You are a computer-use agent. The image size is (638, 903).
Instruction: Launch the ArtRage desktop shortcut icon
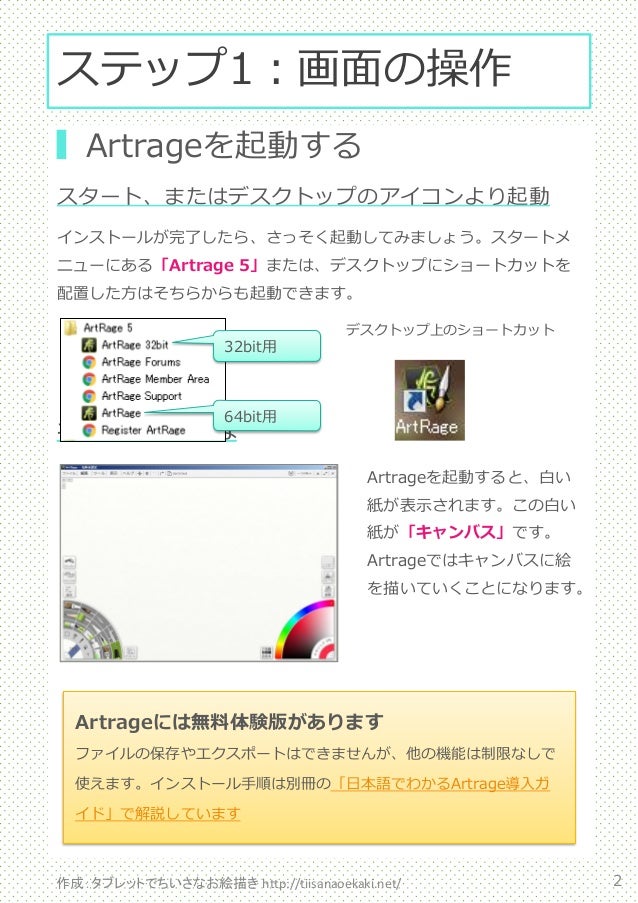coord(430,400)
